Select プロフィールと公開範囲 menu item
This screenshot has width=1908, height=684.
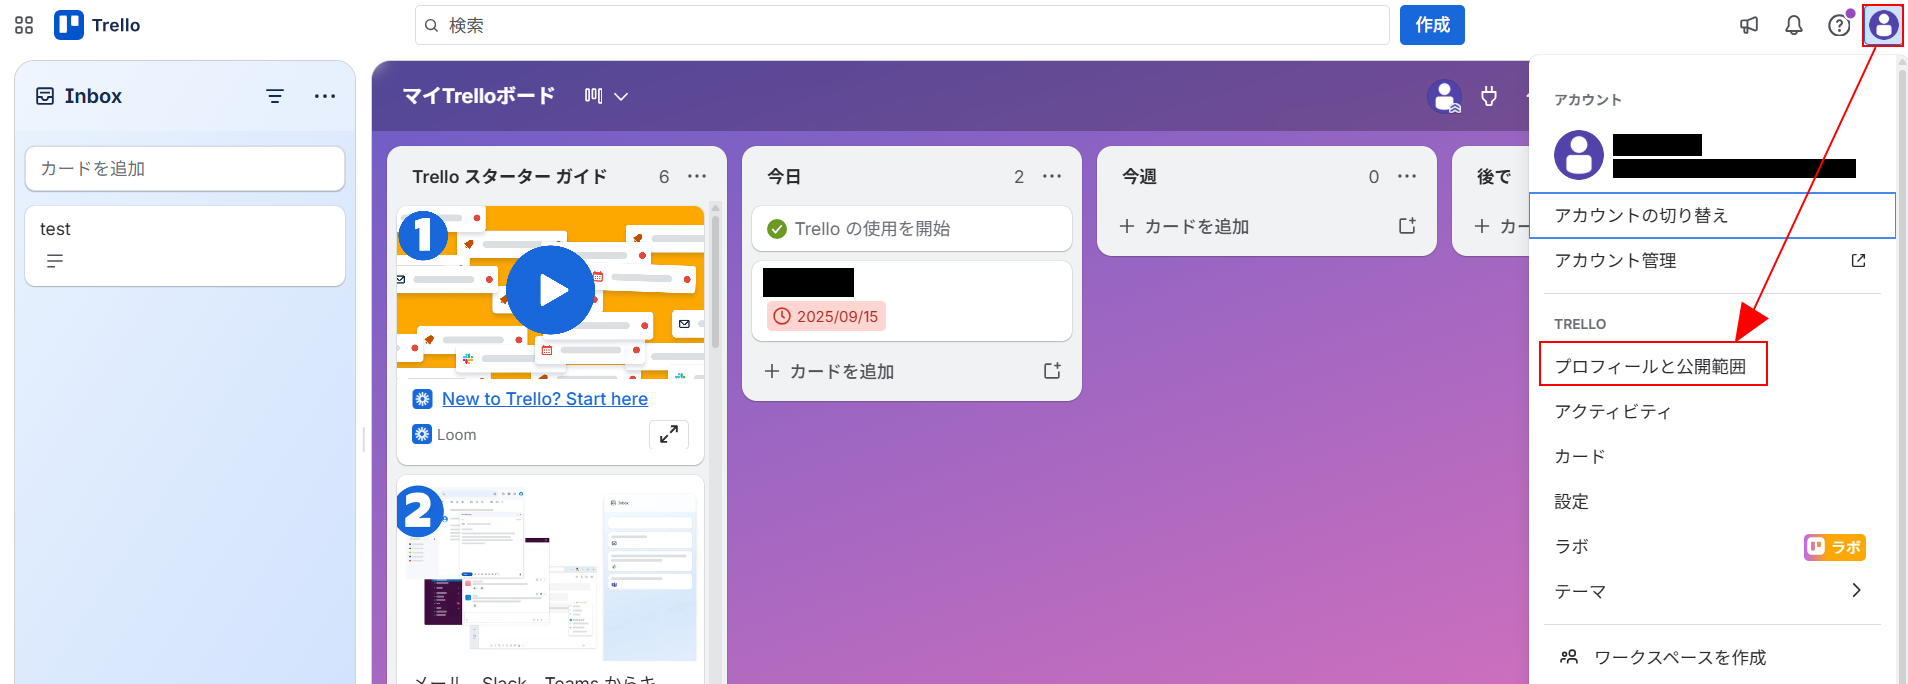[1712, 366]
